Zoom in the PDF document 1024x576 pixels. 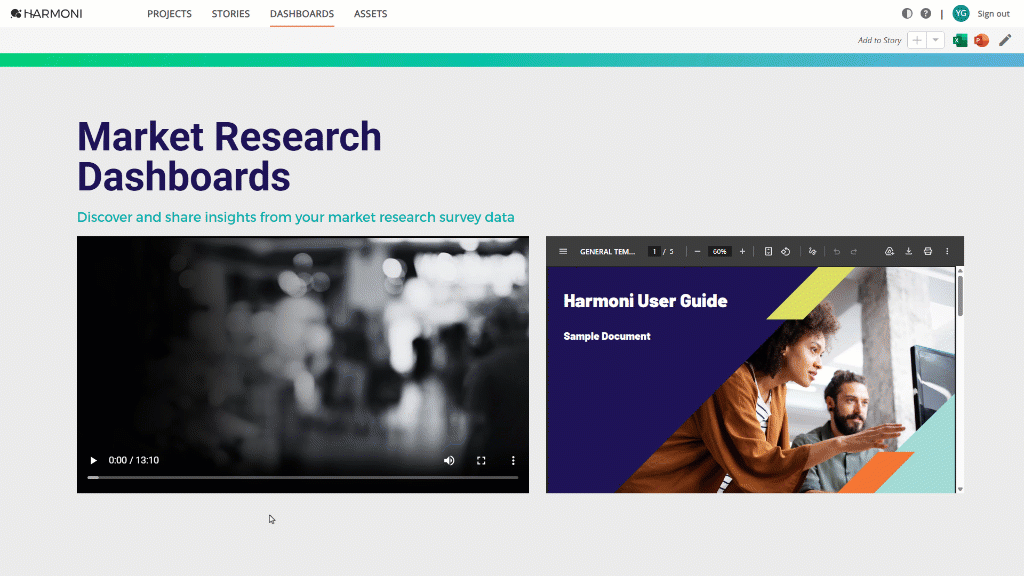tap(743, 251)
